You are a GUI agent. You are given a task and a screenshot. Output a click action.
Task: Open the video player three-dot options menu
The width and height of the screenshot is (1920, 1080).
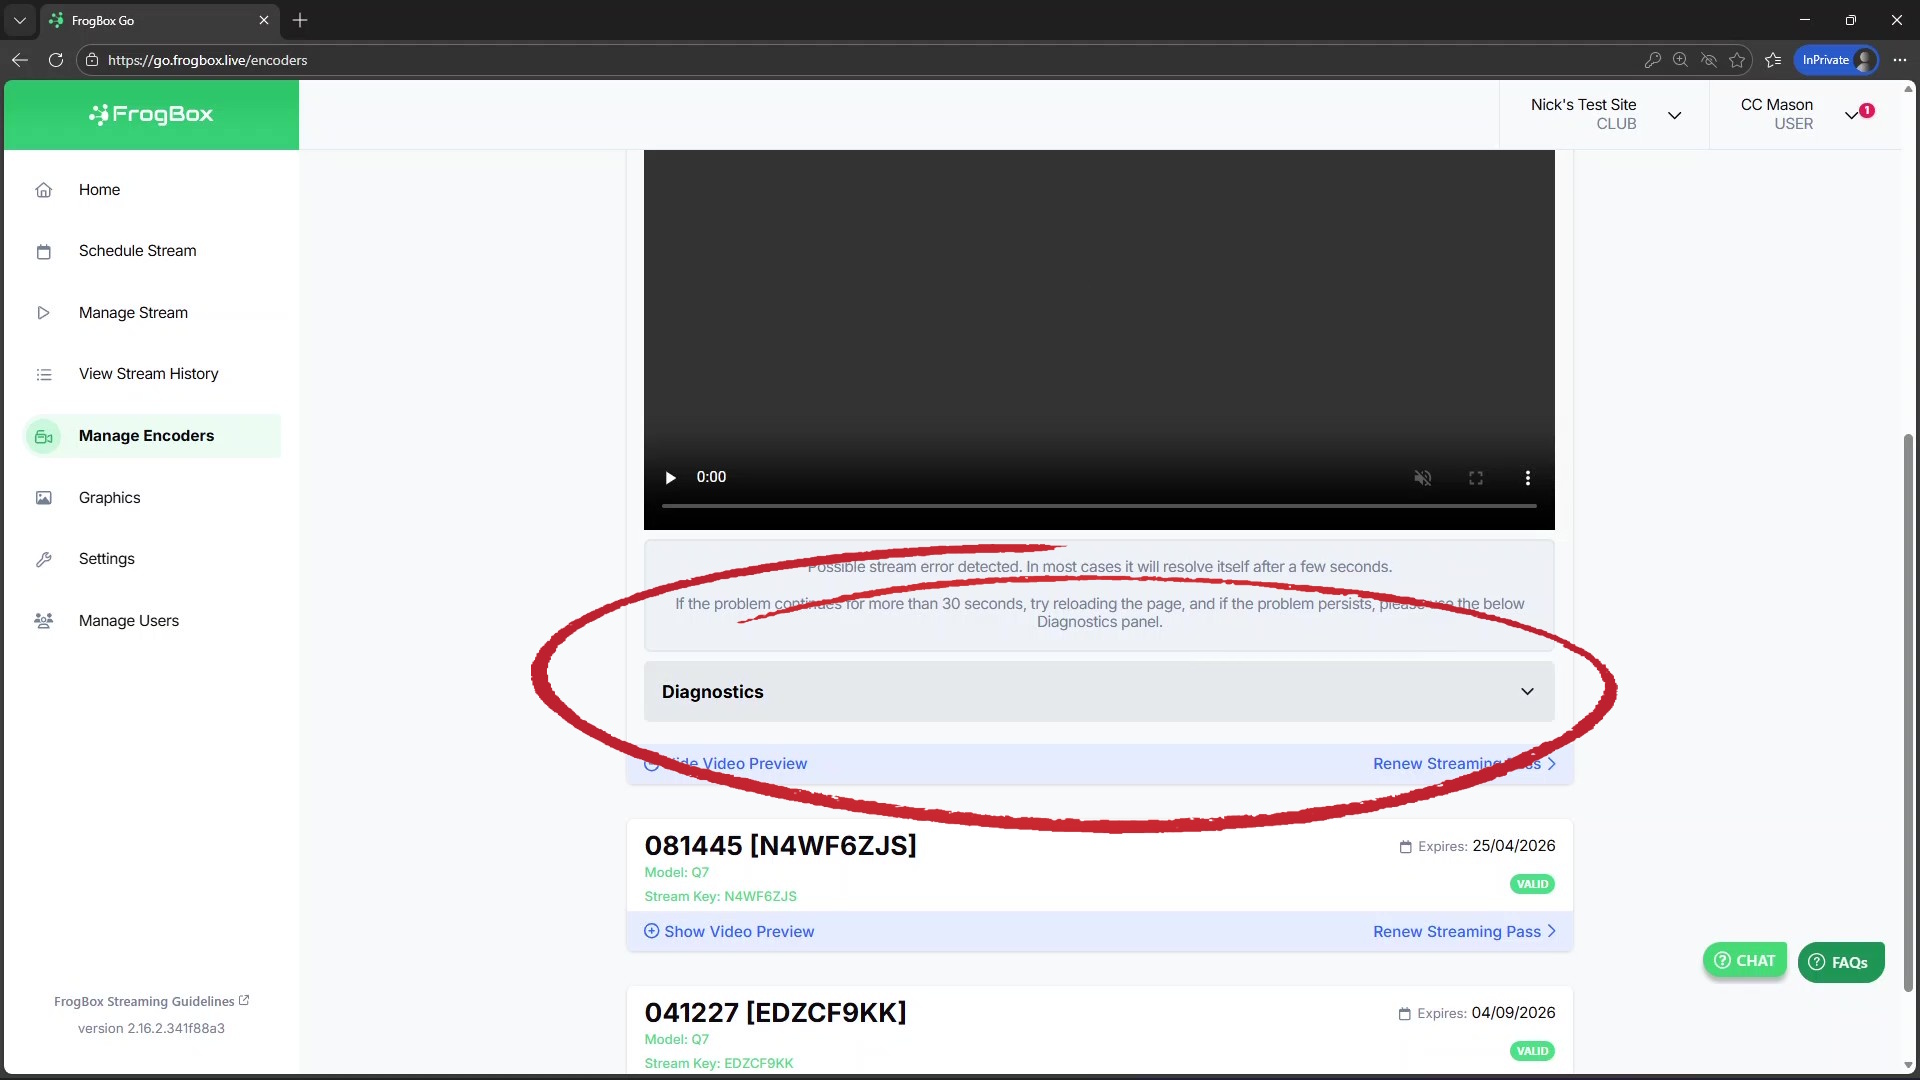pos(1527,478)
